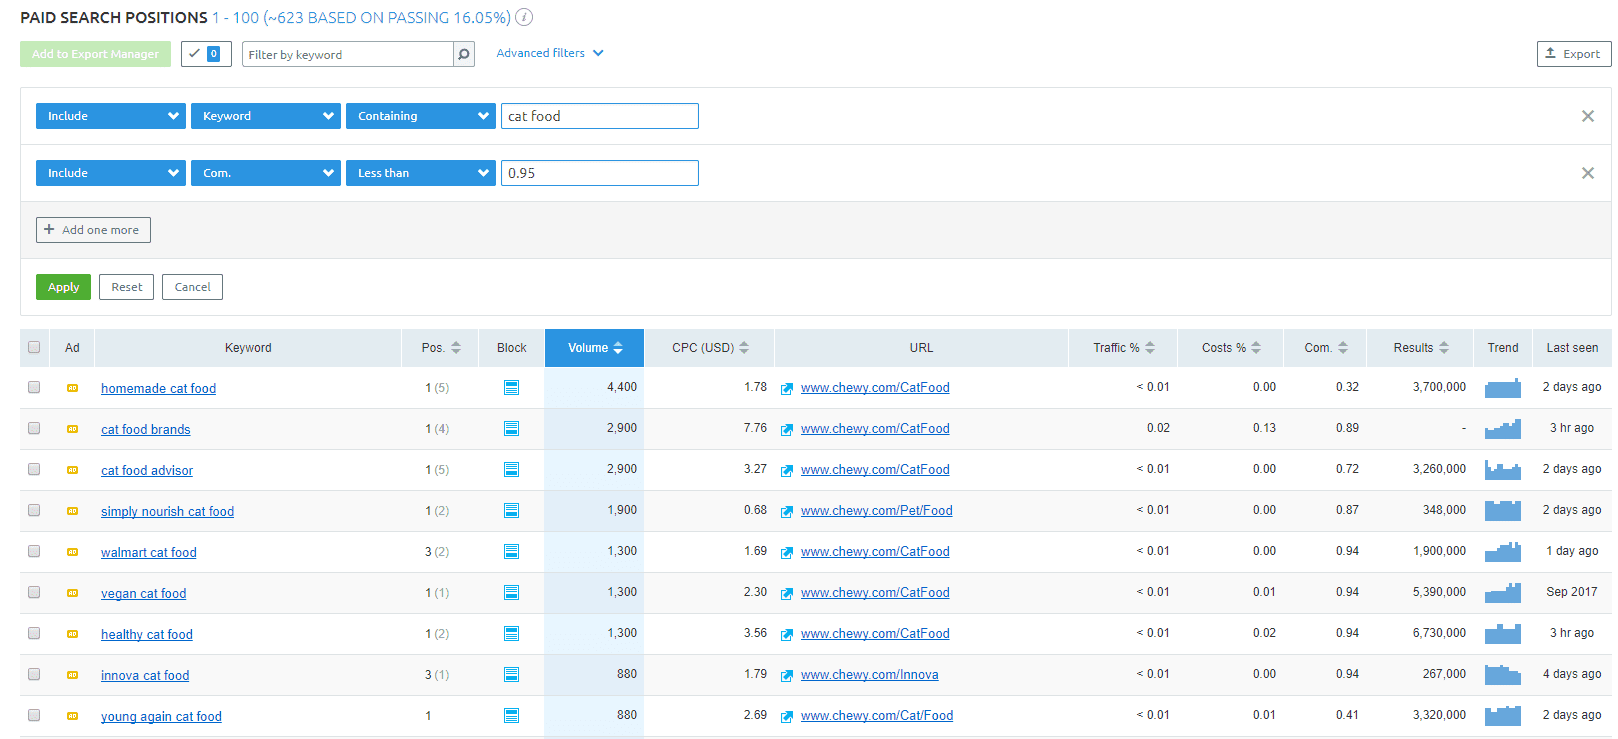Open the Keyword field dropdown
The image size is (1618, 739).
point(266,116)
